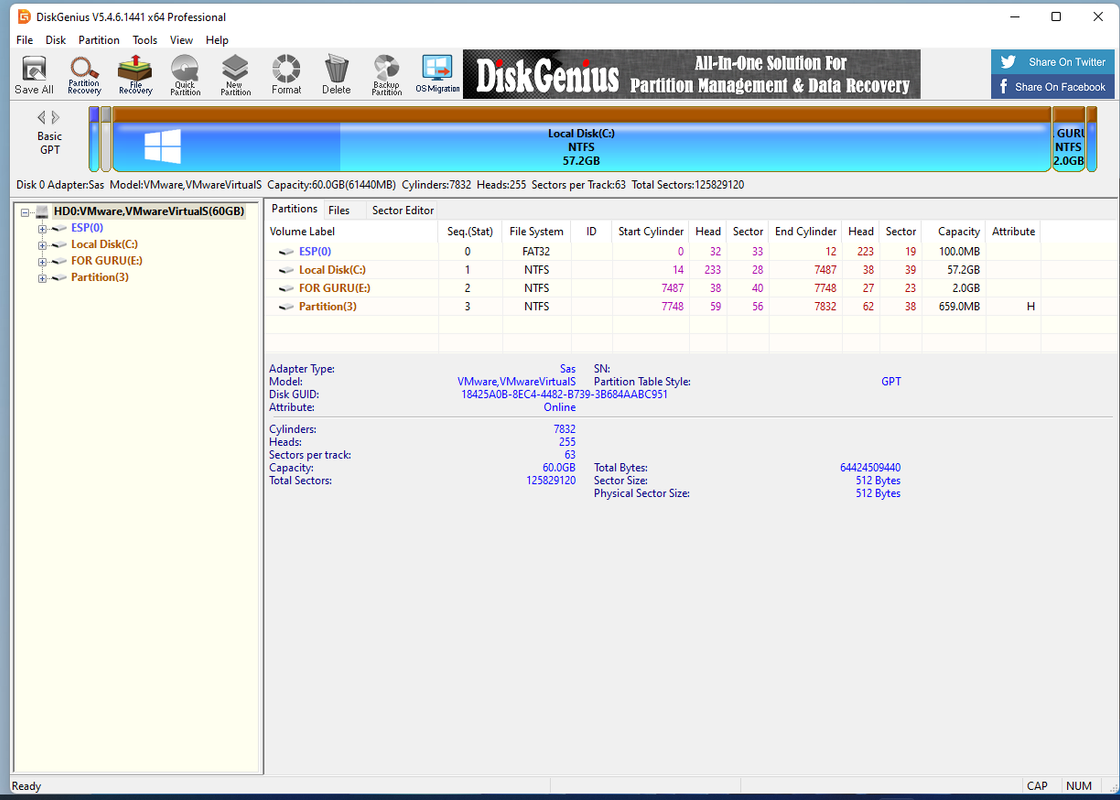The width and height of the screenshot is (1120, 800).
Task: Open the Partition Recovery tool
Action: click(84, 75)
